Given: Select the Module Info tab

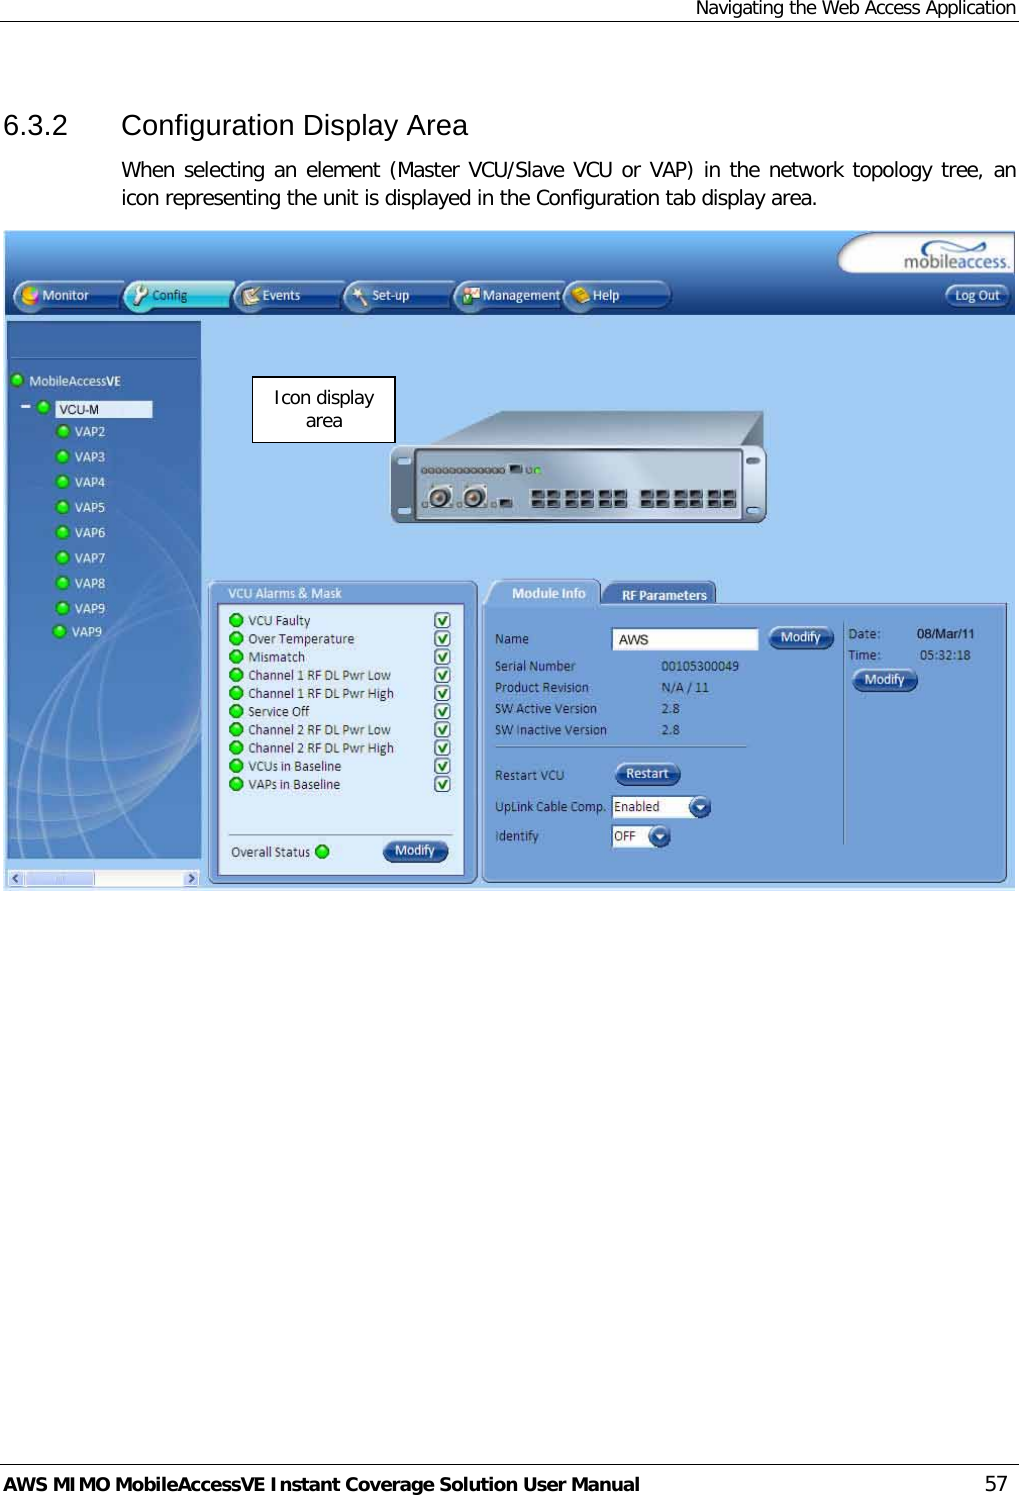Looking at the screenshot, I should coord(547,593).
